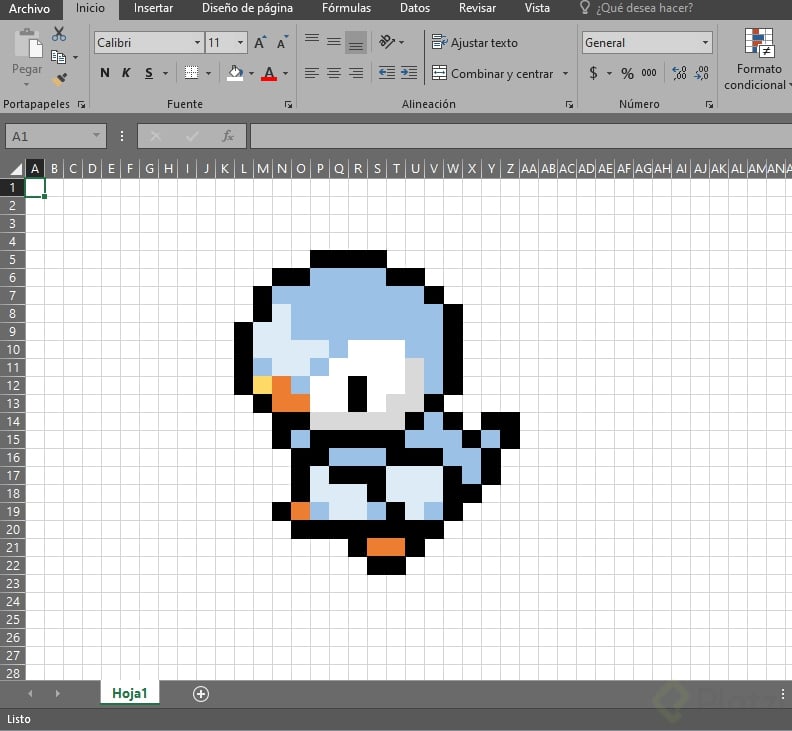
Task: Switch to the Fórmulas tab
Action: 346,8
